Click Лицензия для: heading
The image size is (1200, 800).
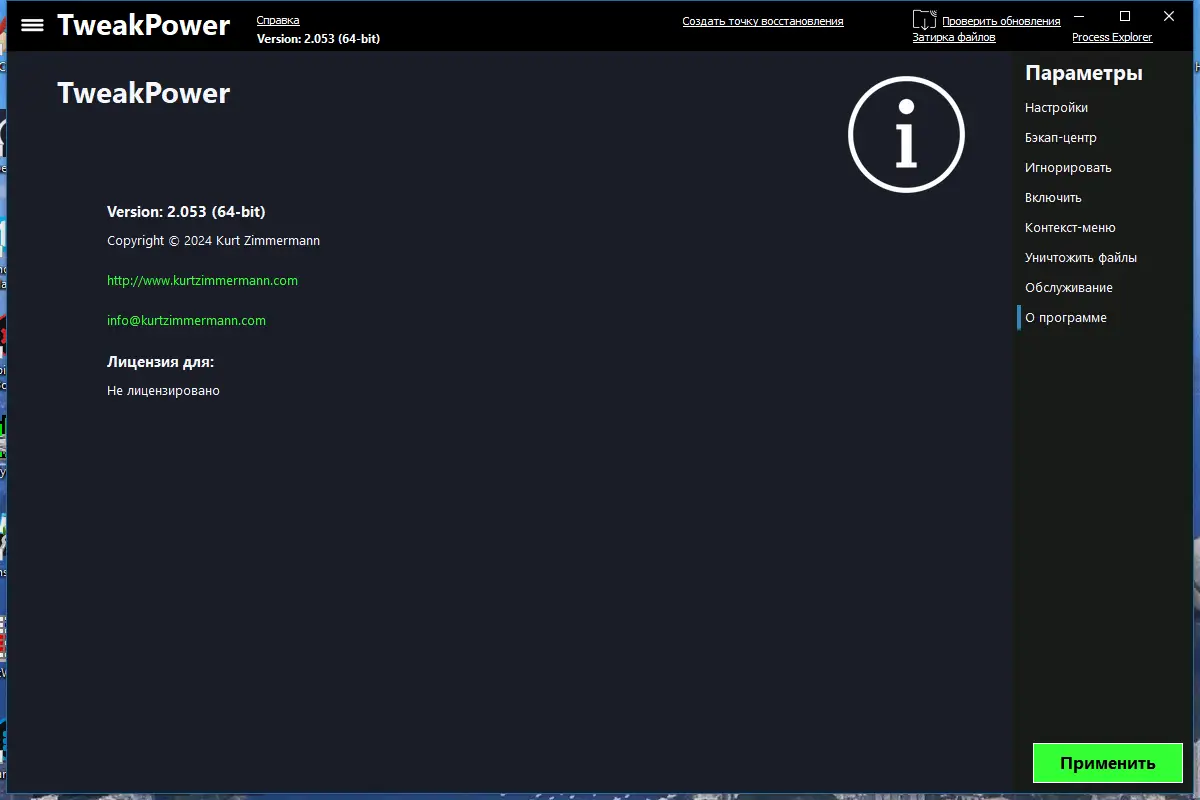tap(160, 362)
